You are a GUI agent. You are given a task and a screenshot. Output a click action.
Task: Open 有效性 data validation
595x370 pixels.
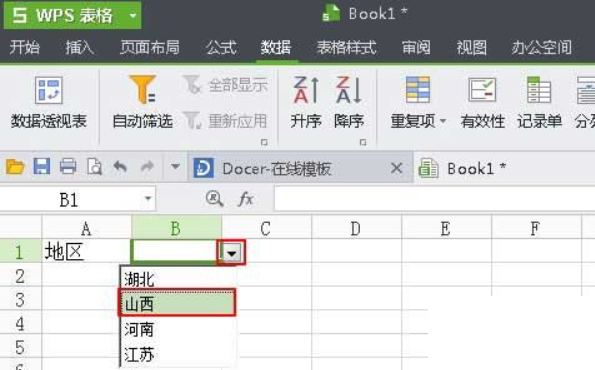(x=482, y=102)
